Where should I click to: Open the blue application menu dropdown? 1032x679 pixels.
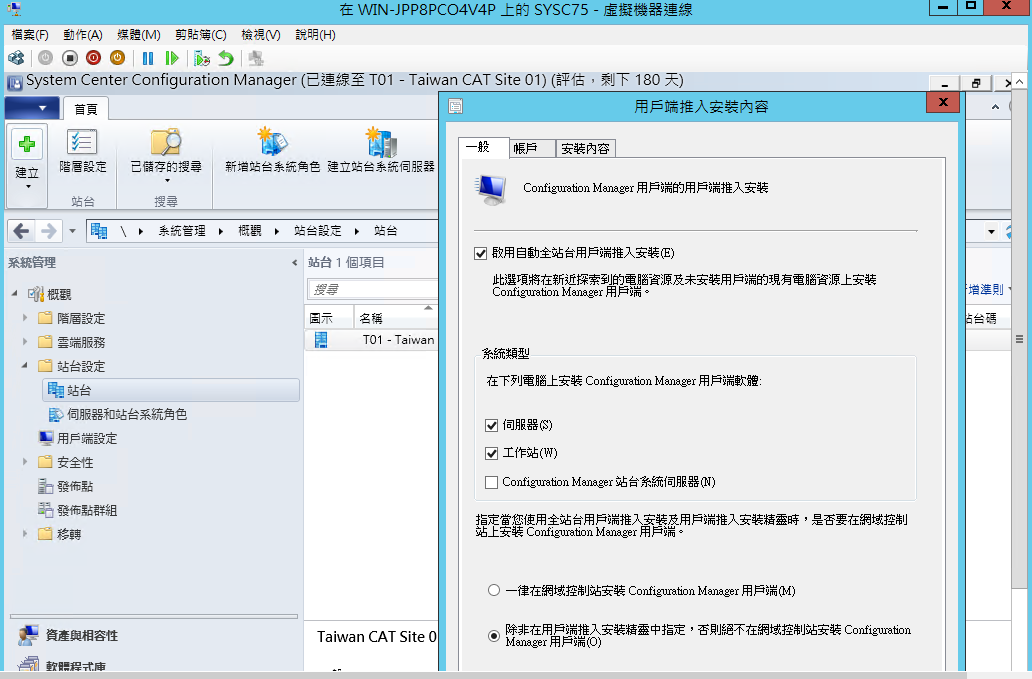pyautogui.click(x=32, y=108)
